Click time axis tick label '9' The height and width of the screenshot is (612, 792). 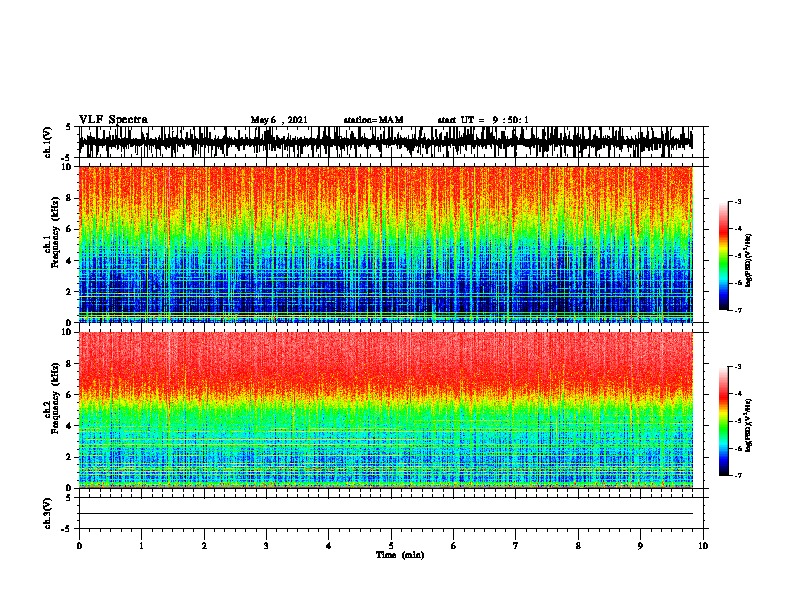tap(640, 545)
